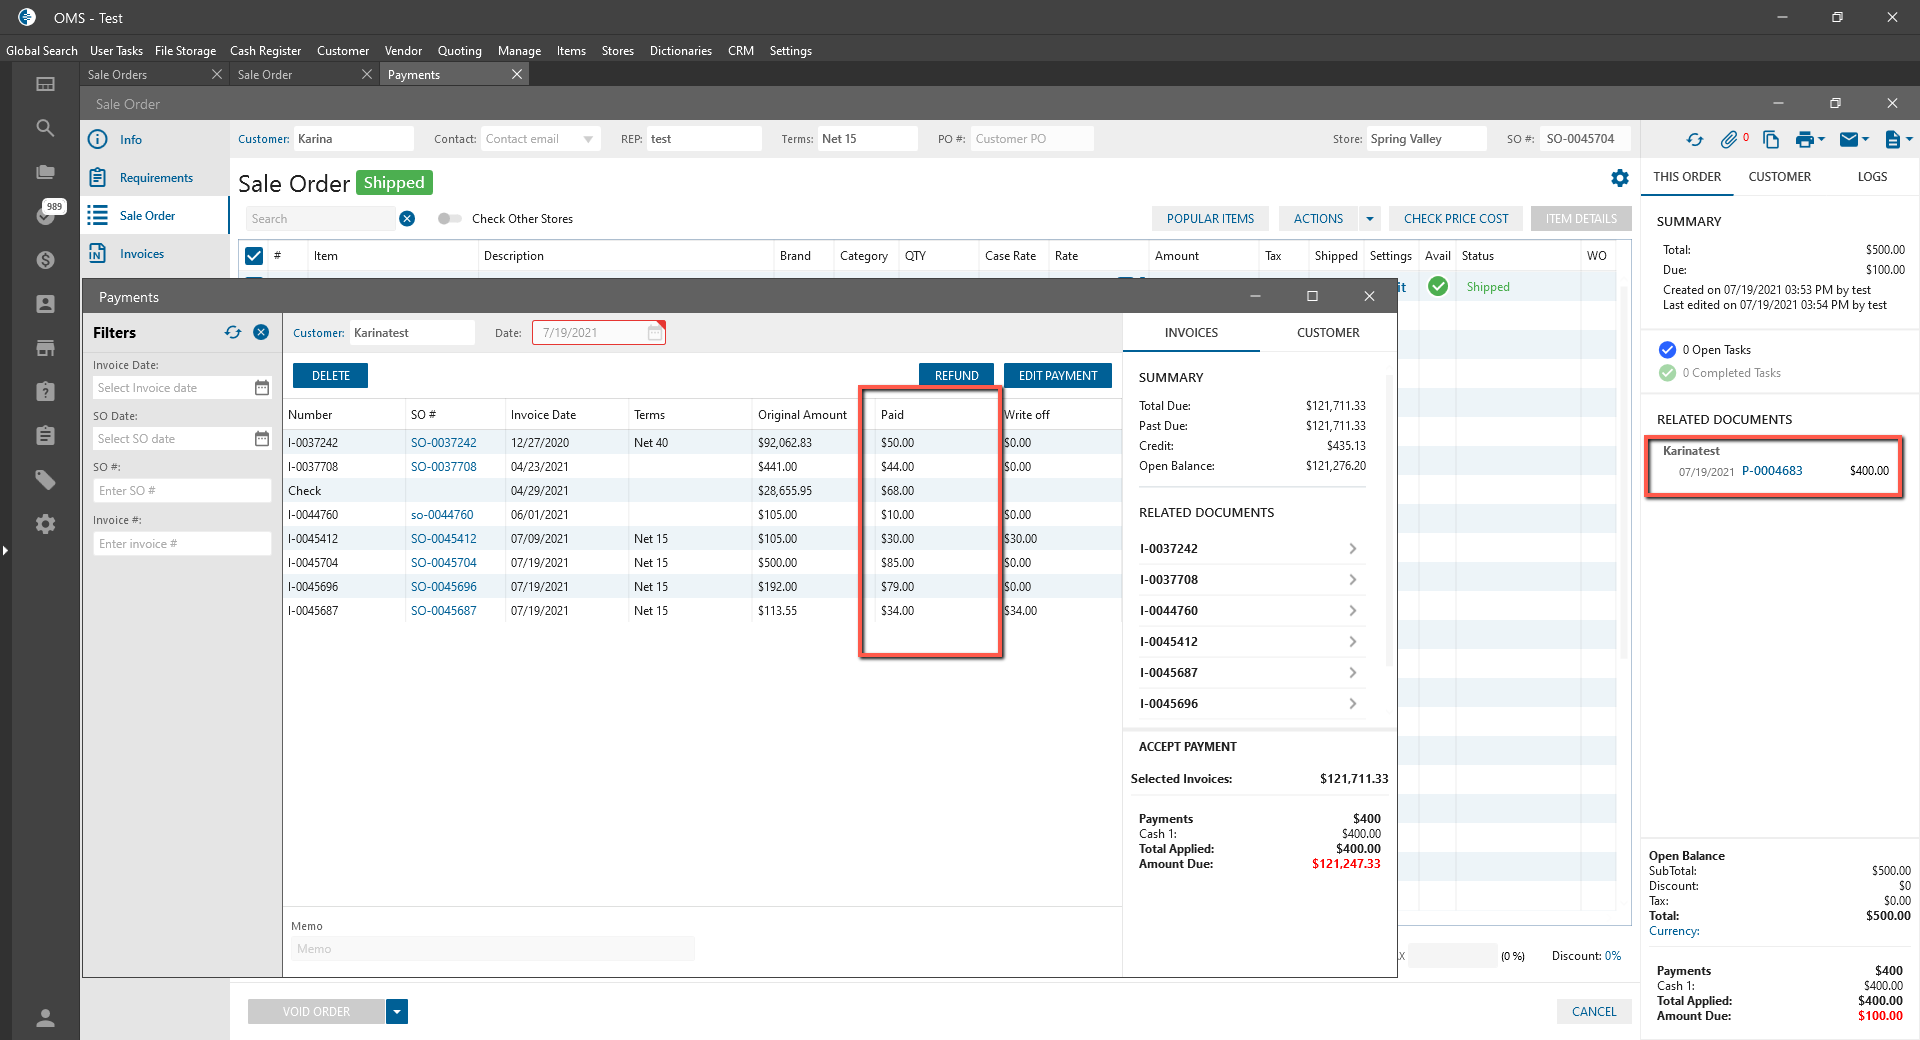
Task: Open the Cash Register menu
Action: click(265, 51)
